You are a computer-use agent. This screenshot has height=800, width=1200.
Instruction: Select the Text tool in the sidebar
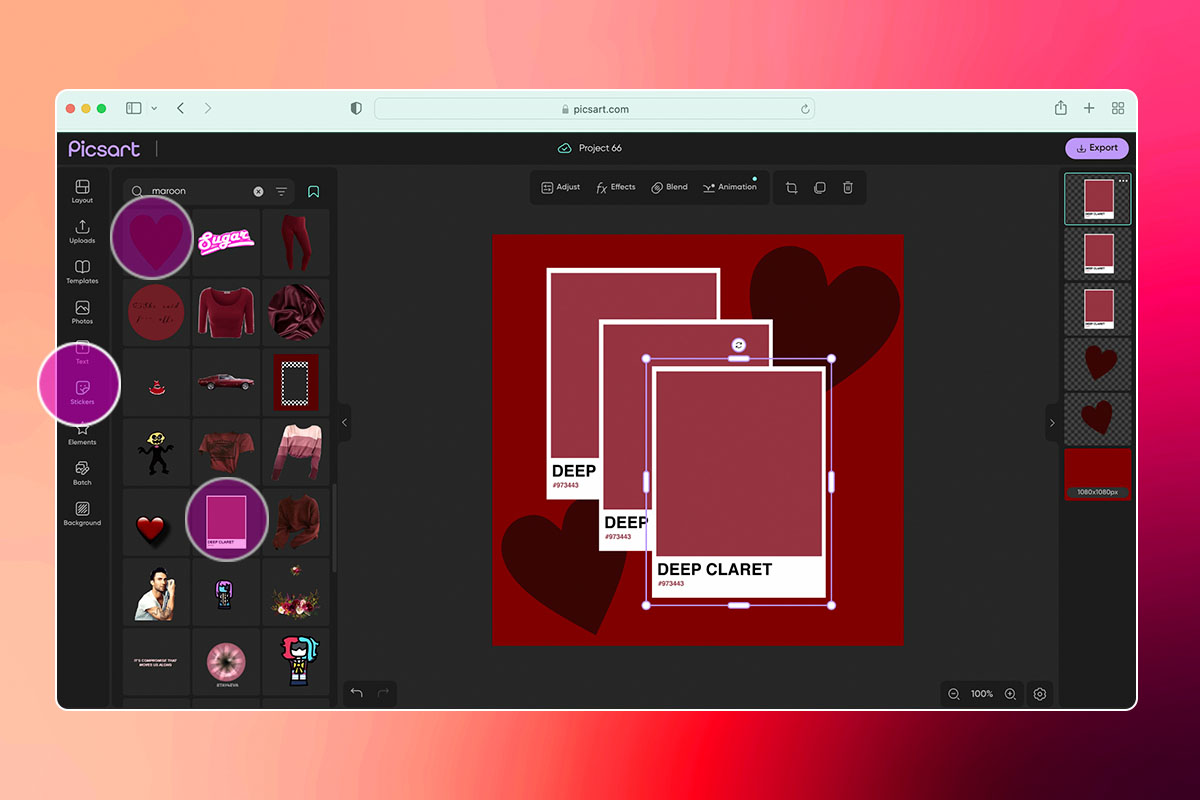pos(81,355)
